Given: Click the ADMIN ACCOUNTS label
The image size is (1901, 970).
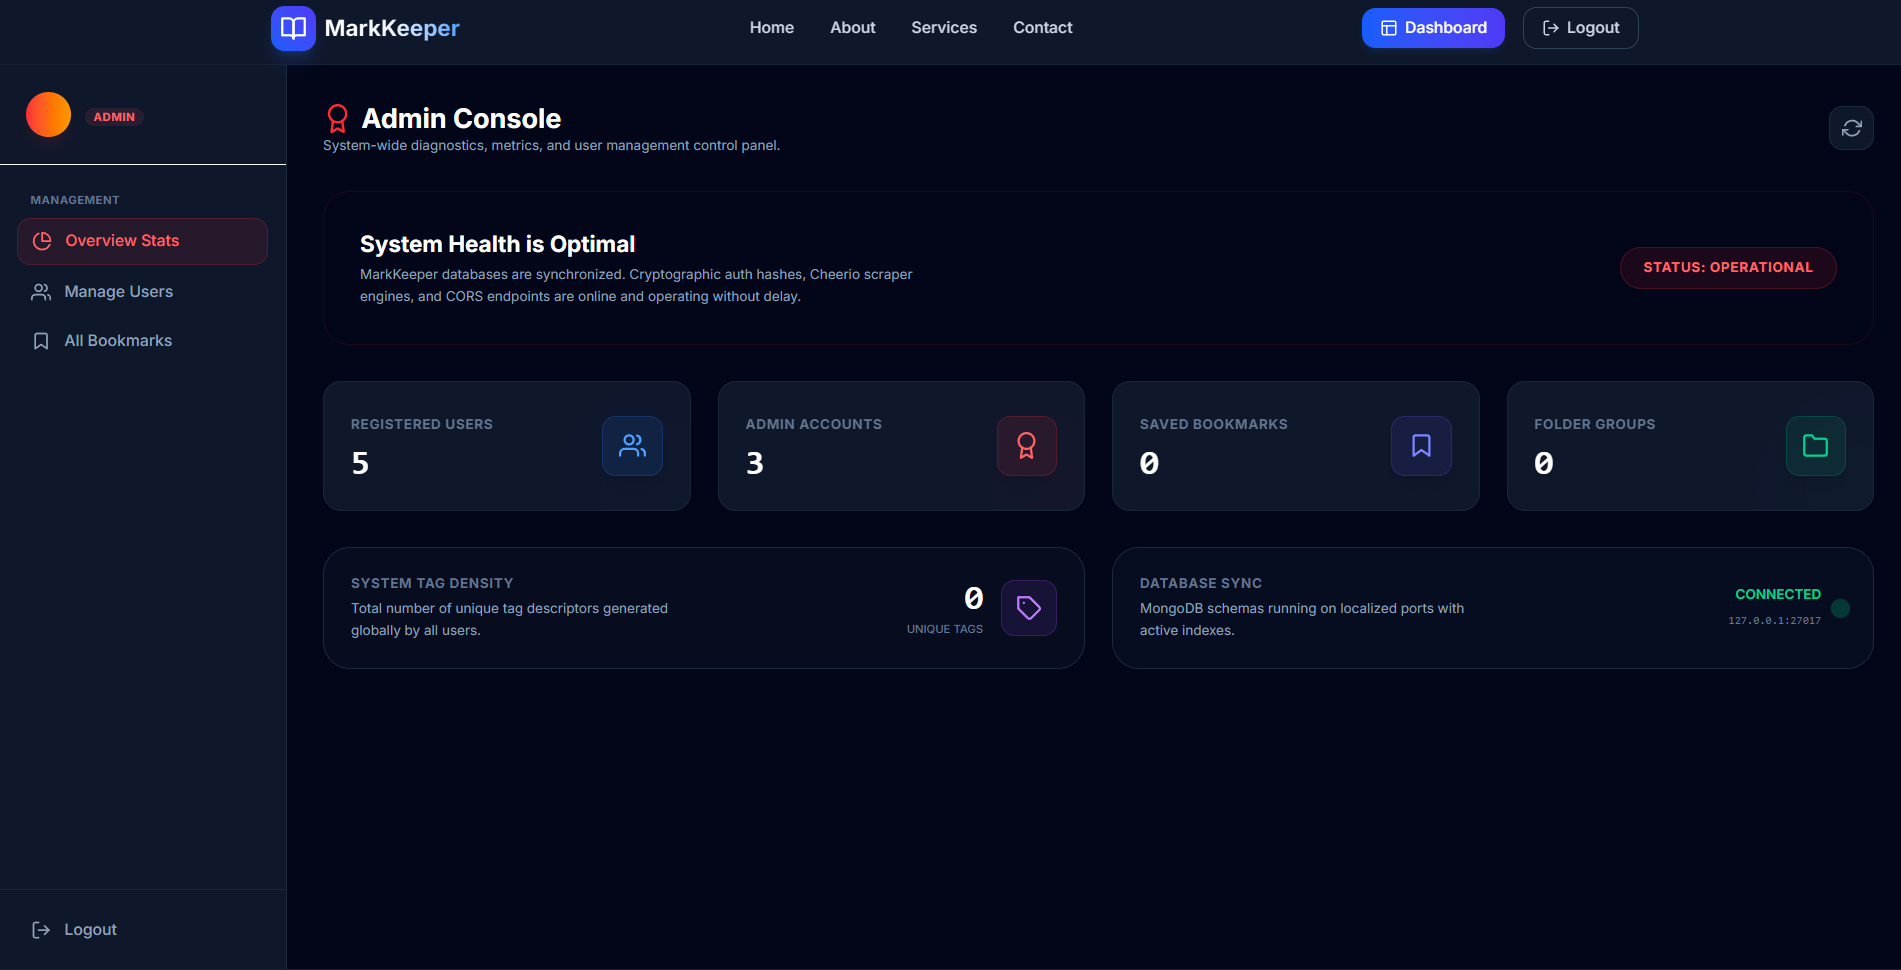Looking at the screenshot, I should click(814, 424).
